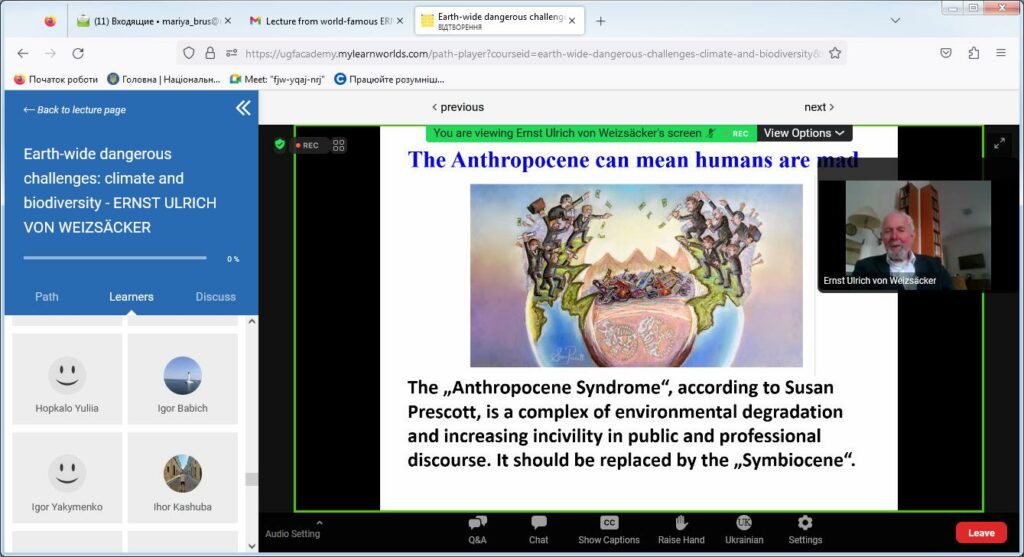The image size is (1024, 557).
Task: Select Ukrainian interpretation language icon
Action: pos(744,523)
